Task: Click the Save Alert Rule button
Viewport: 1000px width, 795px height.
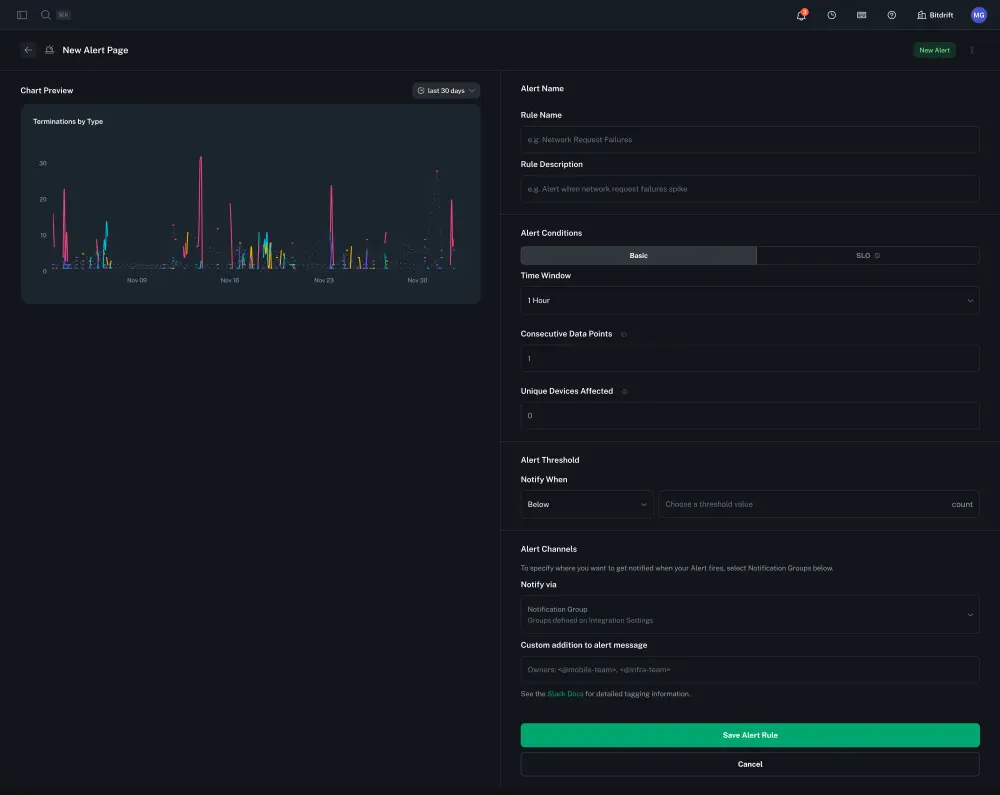Action: pos(749,735)
